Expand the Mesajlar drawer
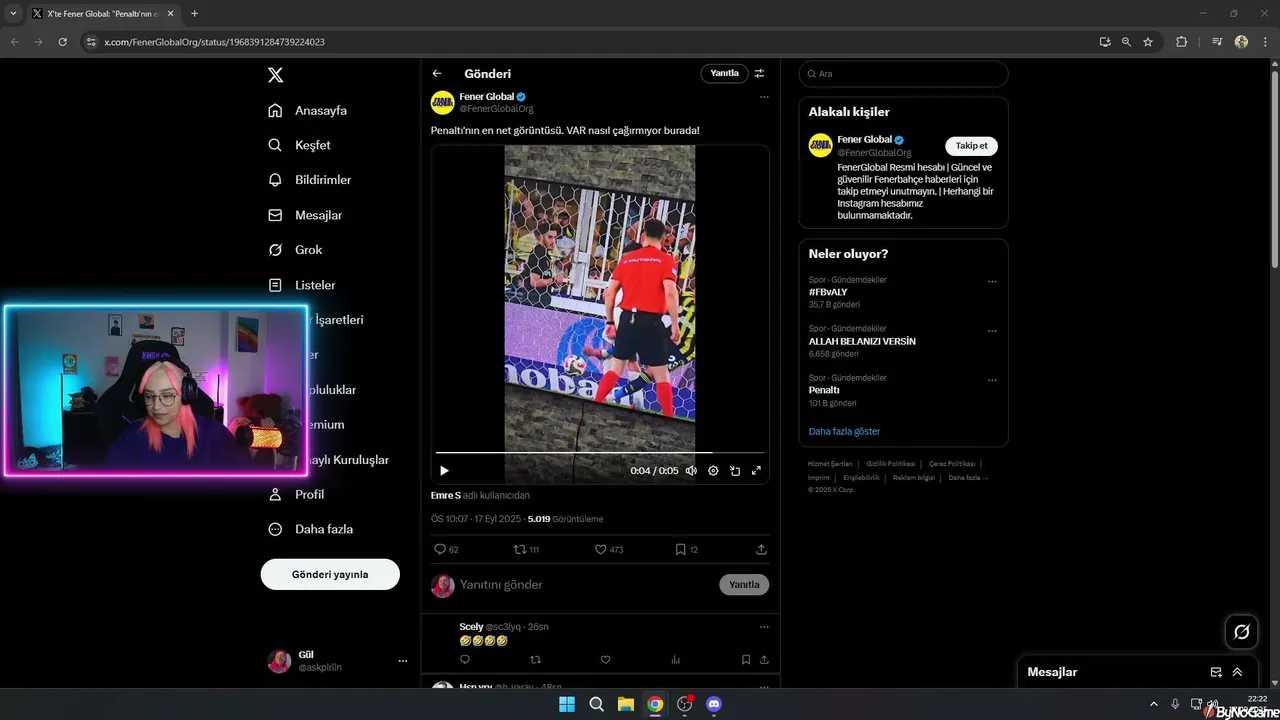1280x720 pixels. click(x=1237, y=672)
